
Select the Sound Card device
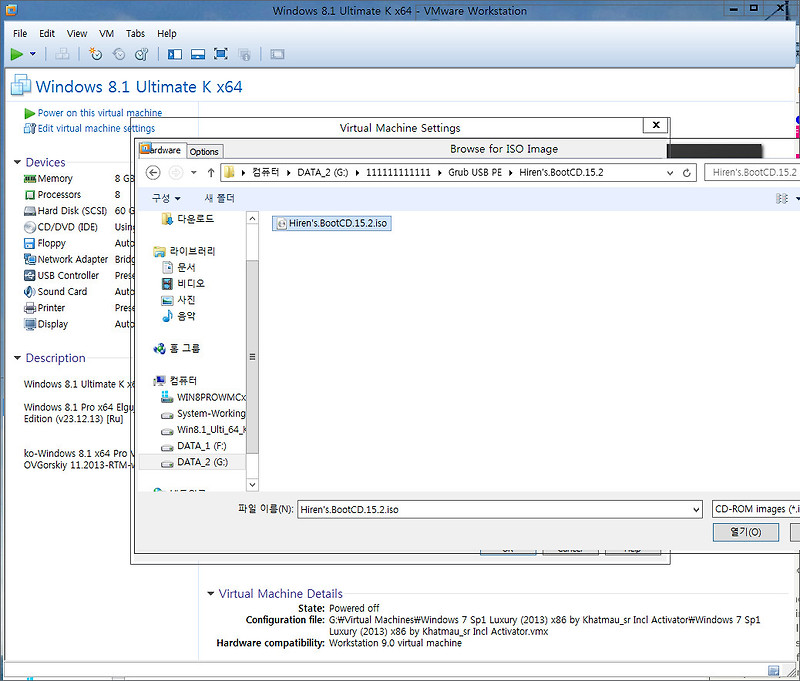coord(62,292)
